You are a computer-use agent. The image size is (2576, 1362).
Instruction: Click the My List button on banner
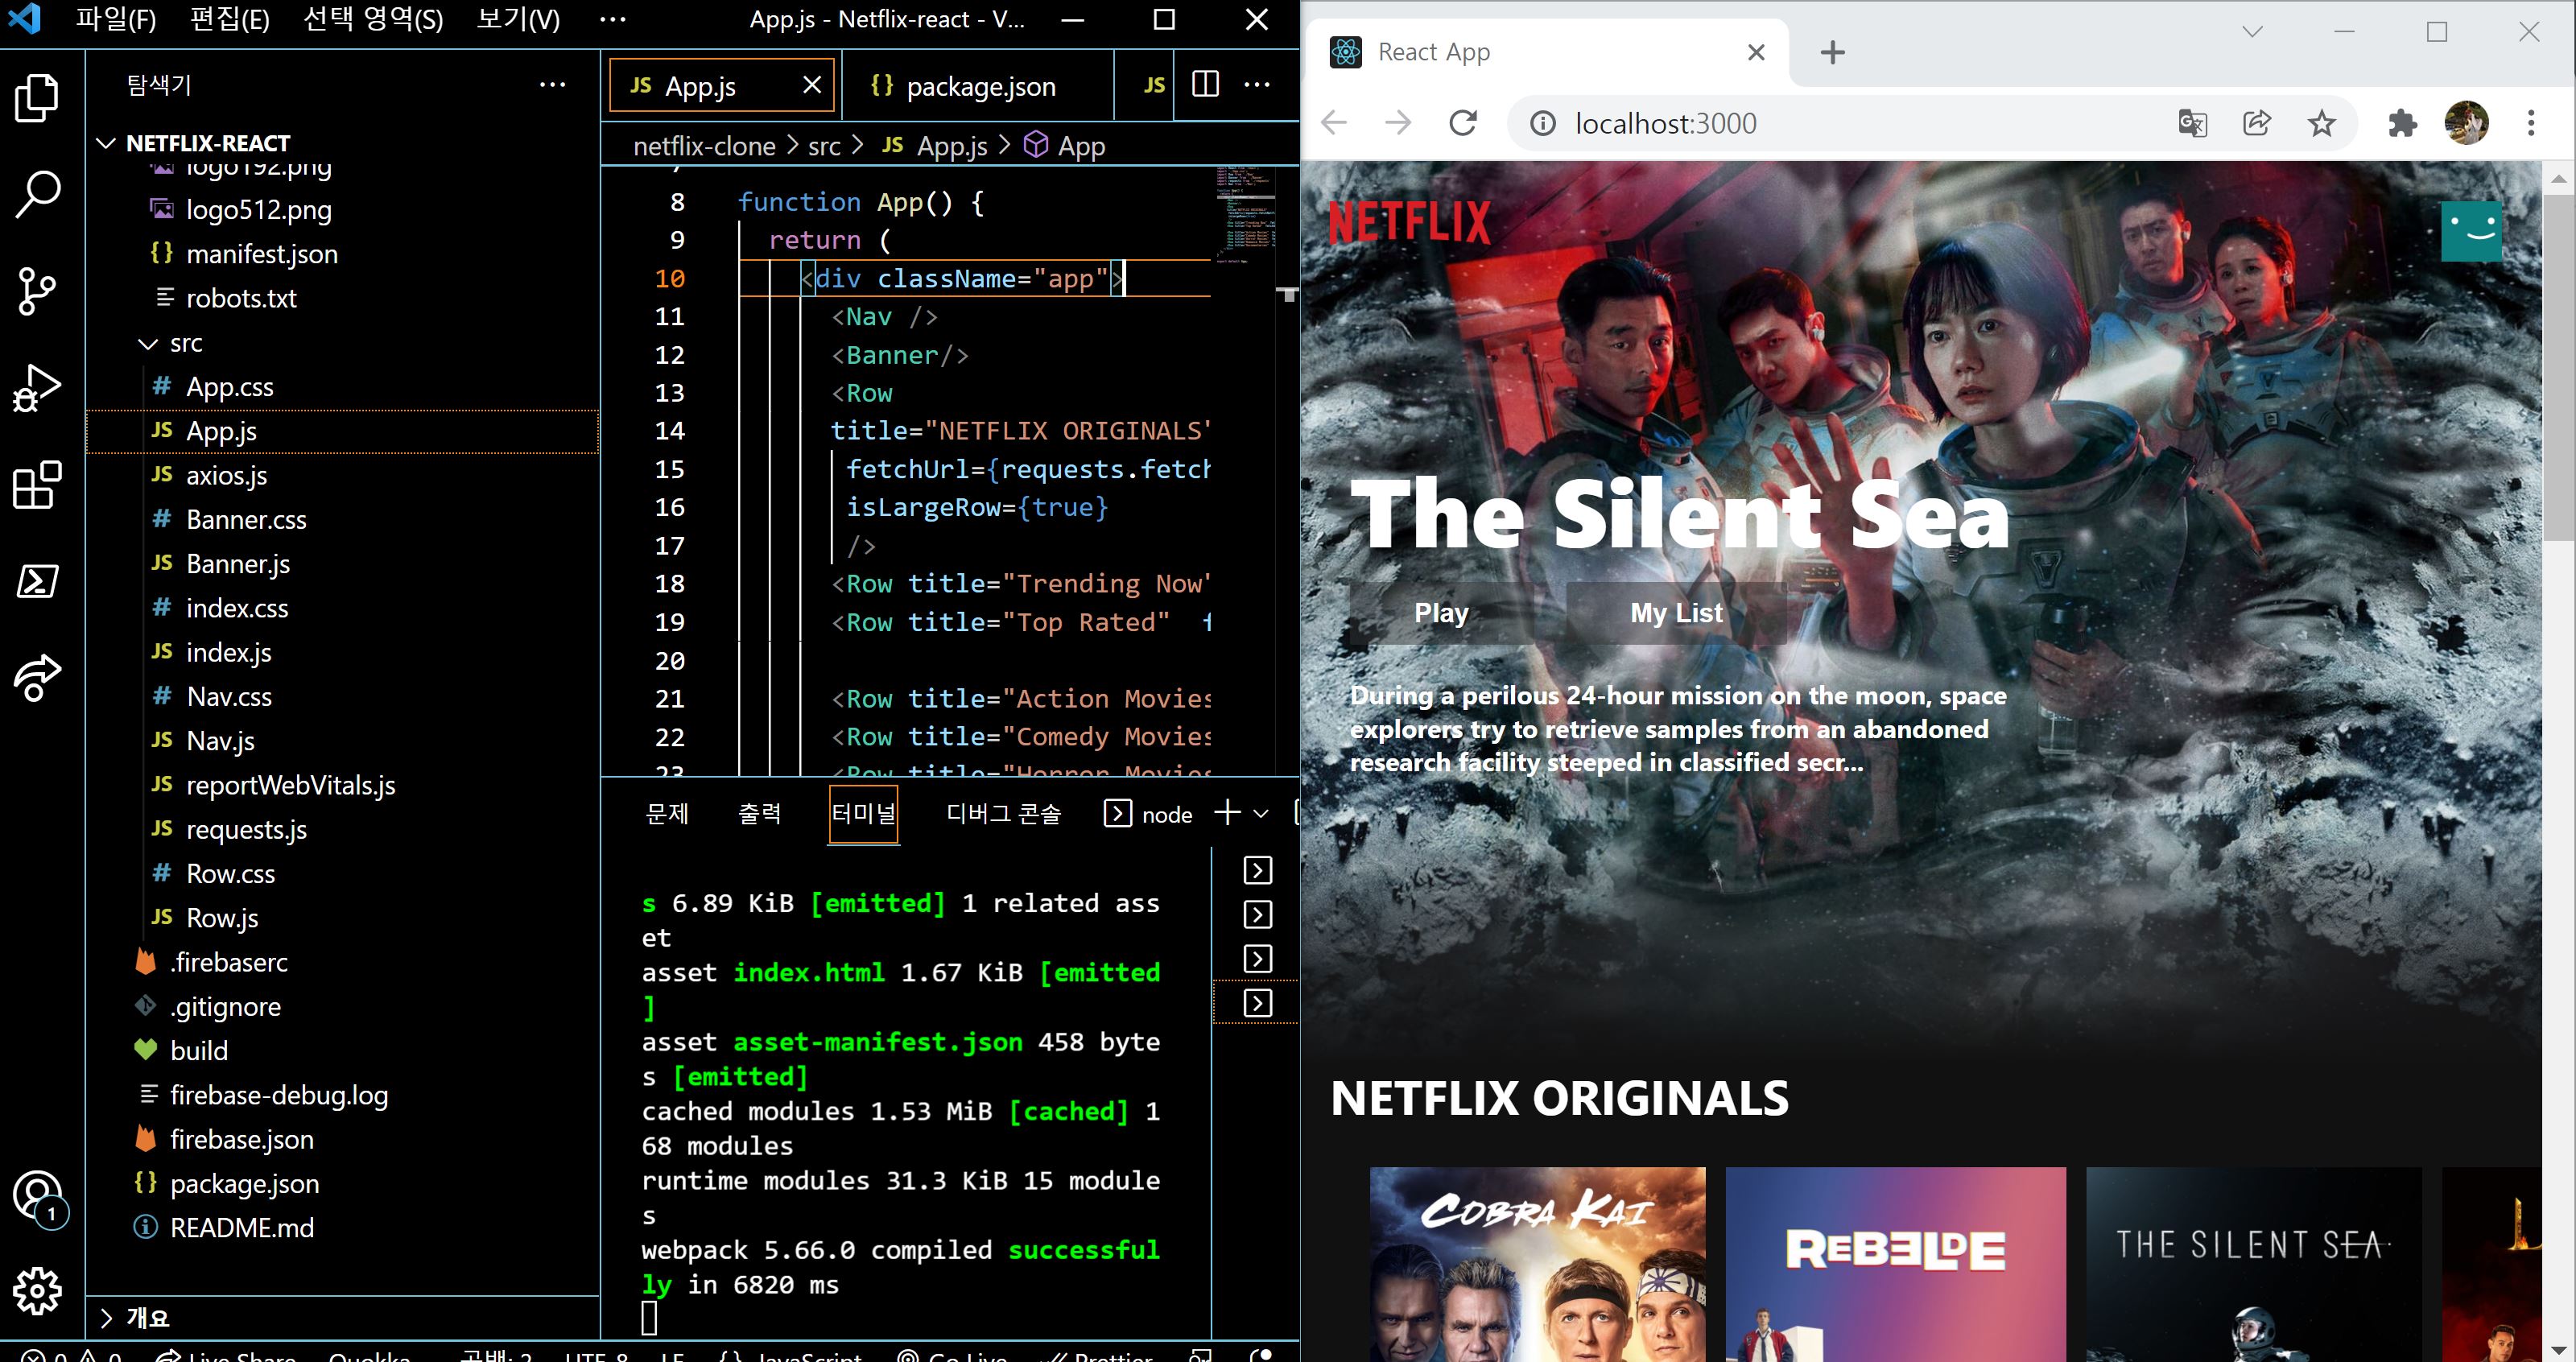1676,612
